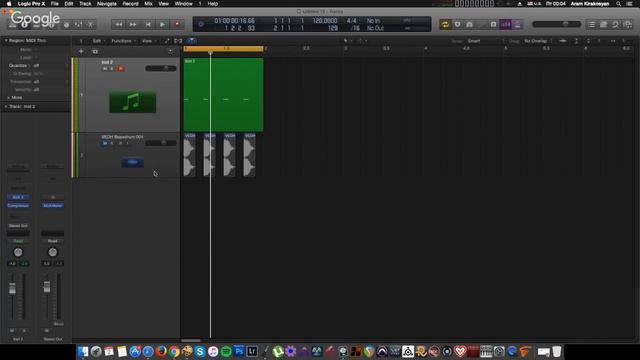Screen dimensions: 640x360
Task: Toggle the automation show/hide icon
Action: [167, 41]
